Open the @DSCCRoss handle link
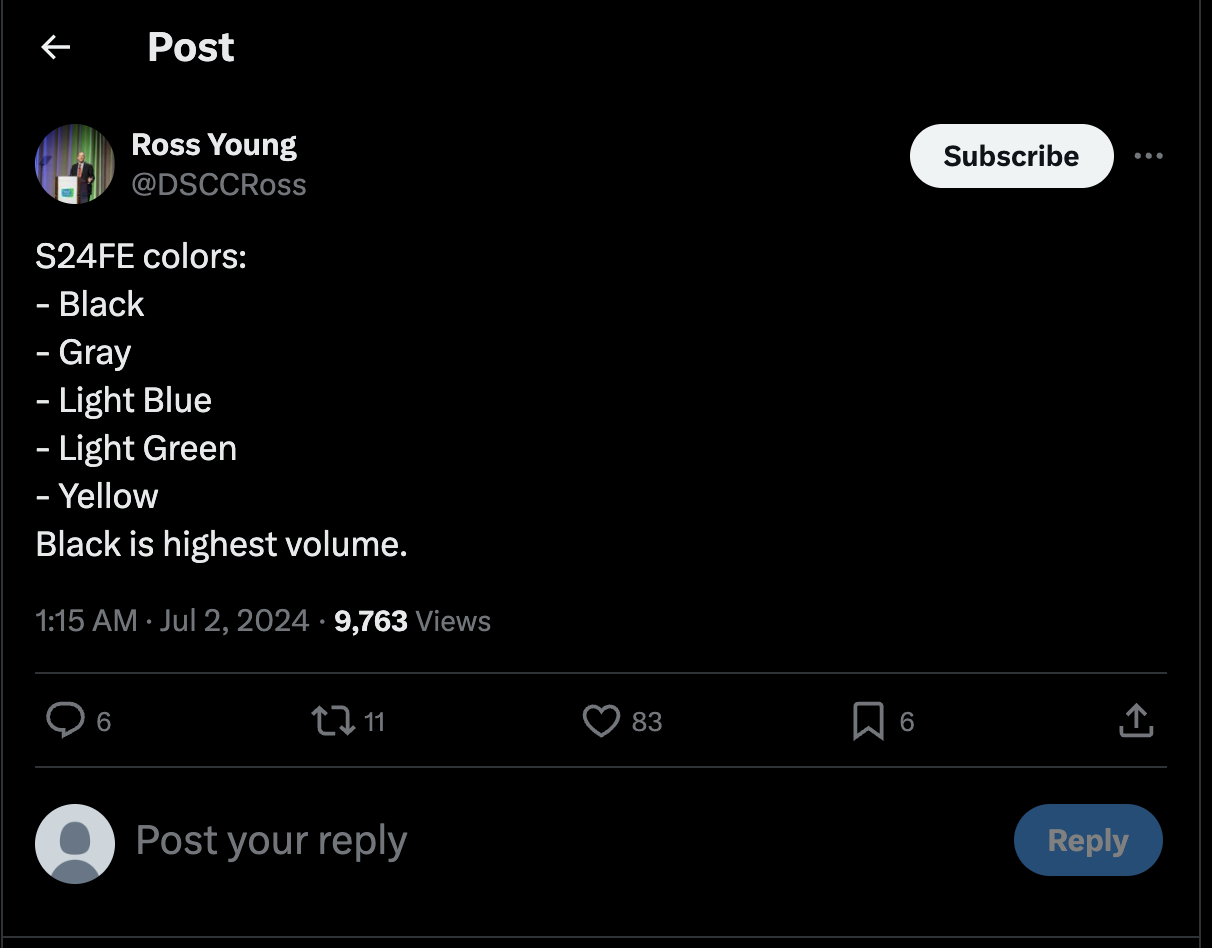The height and width of the screenshot is (948, 1212). tap(219, 185)
